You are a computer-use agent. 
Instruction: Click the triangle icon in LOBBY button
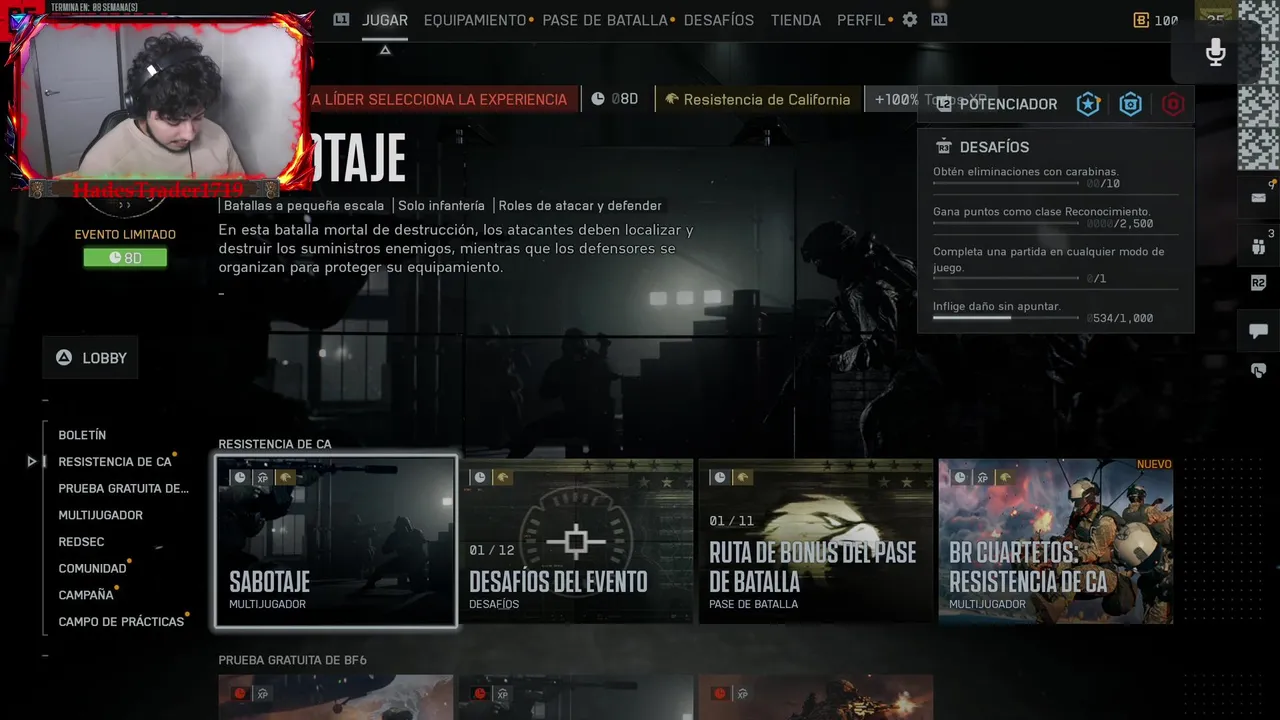(64, 357)
